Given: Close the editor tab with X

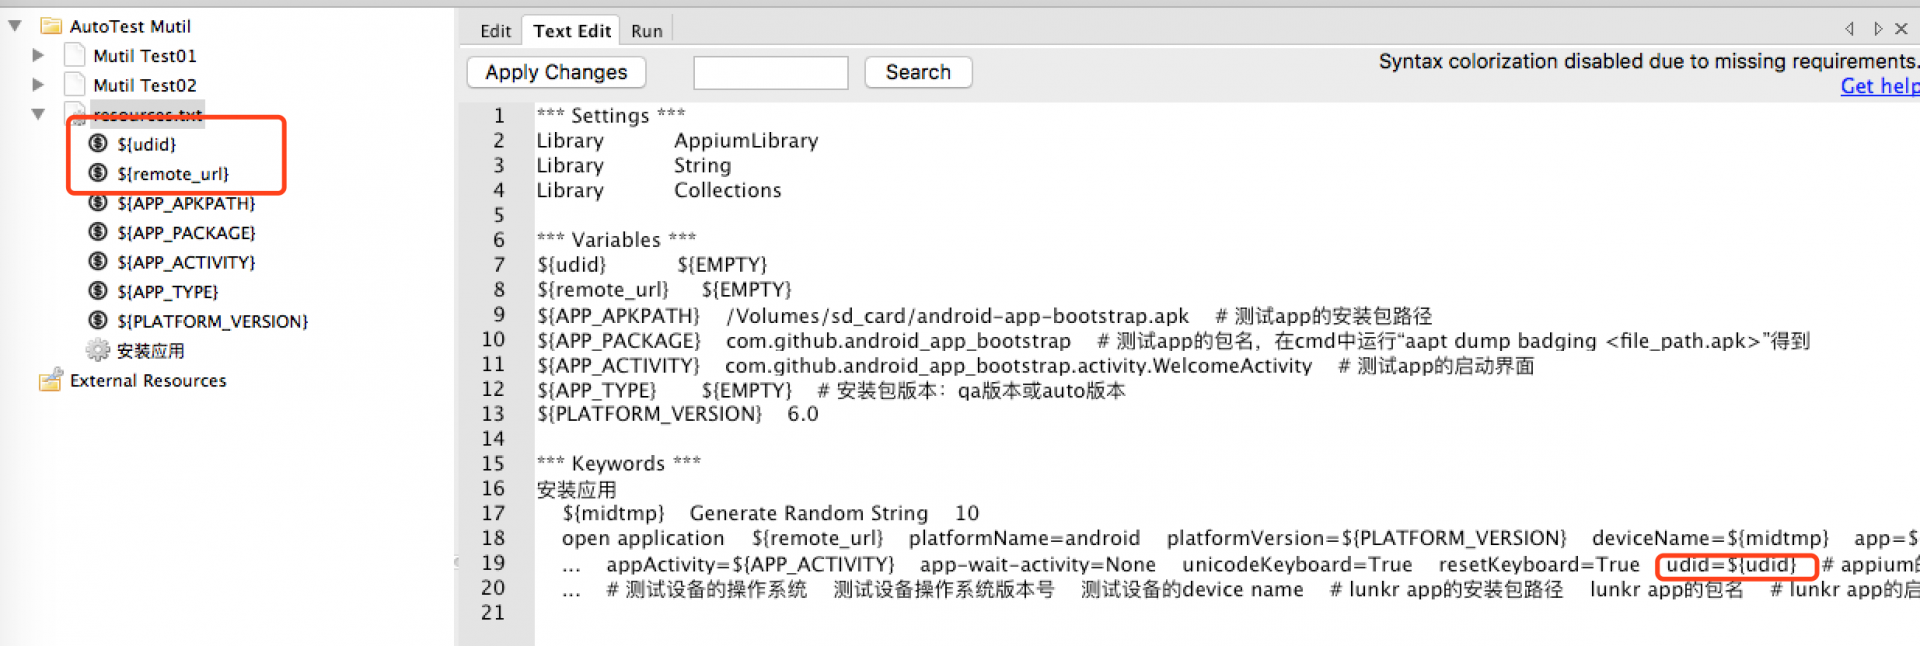Looking at the screenshot, I should [x=1902, y=29].
